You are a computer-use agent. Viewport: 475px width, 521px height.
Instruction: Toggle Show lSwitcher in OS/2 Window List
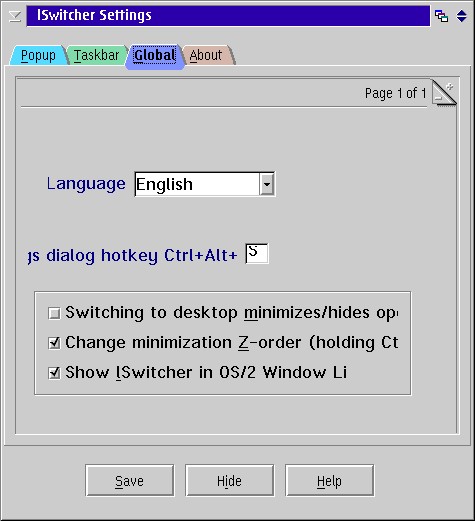(x=54, y=373)
